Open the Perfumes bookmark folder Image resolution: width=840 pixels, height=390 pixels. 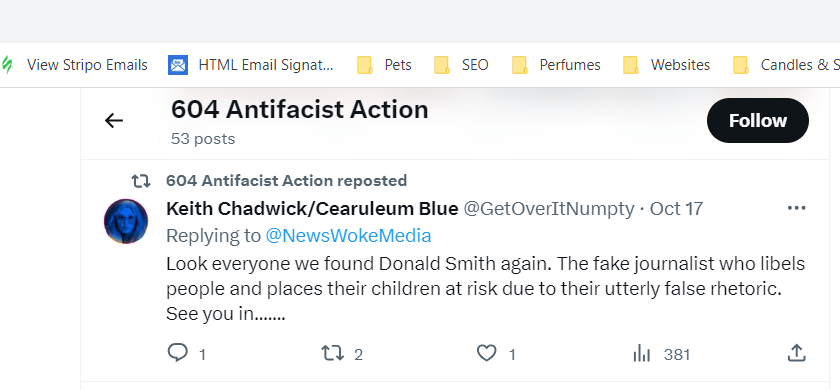click(x=557, y=65)
